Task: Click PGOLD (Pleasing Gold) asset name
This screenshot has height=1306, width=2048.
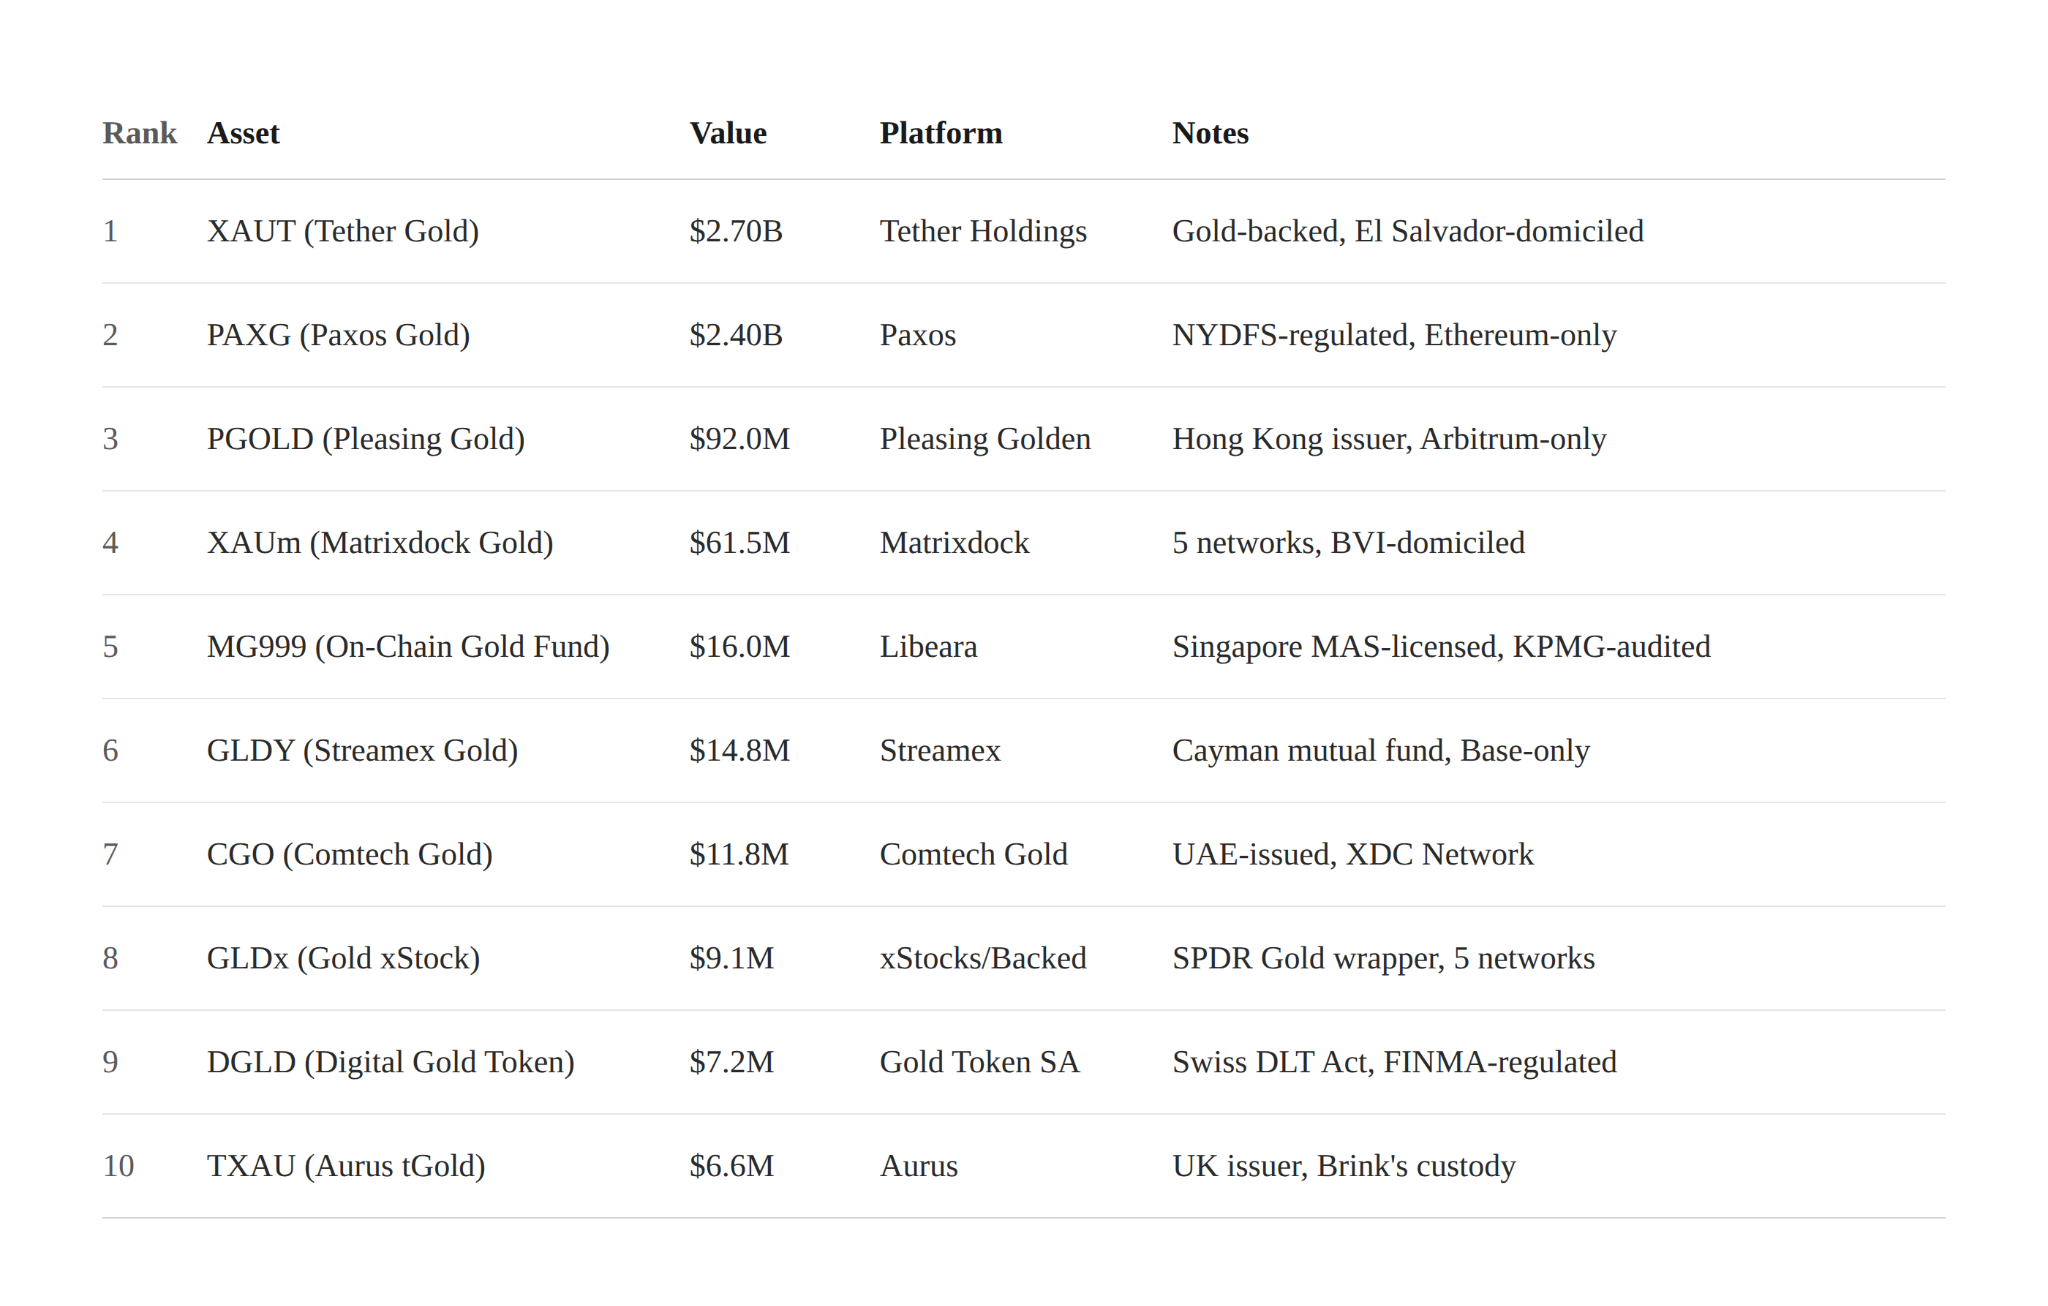Action: tap(365, 439)
